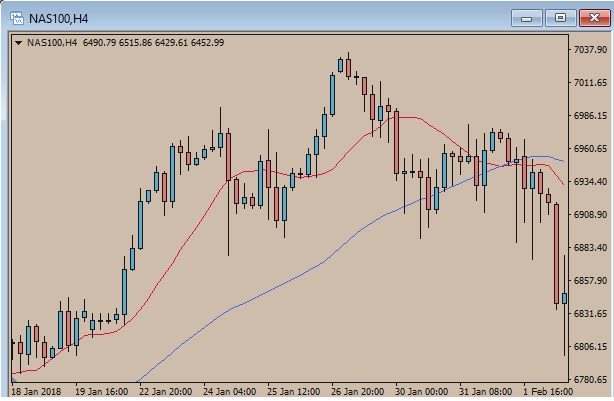
Task: Click the 7011.65 price label
Action: click(590, 82)
